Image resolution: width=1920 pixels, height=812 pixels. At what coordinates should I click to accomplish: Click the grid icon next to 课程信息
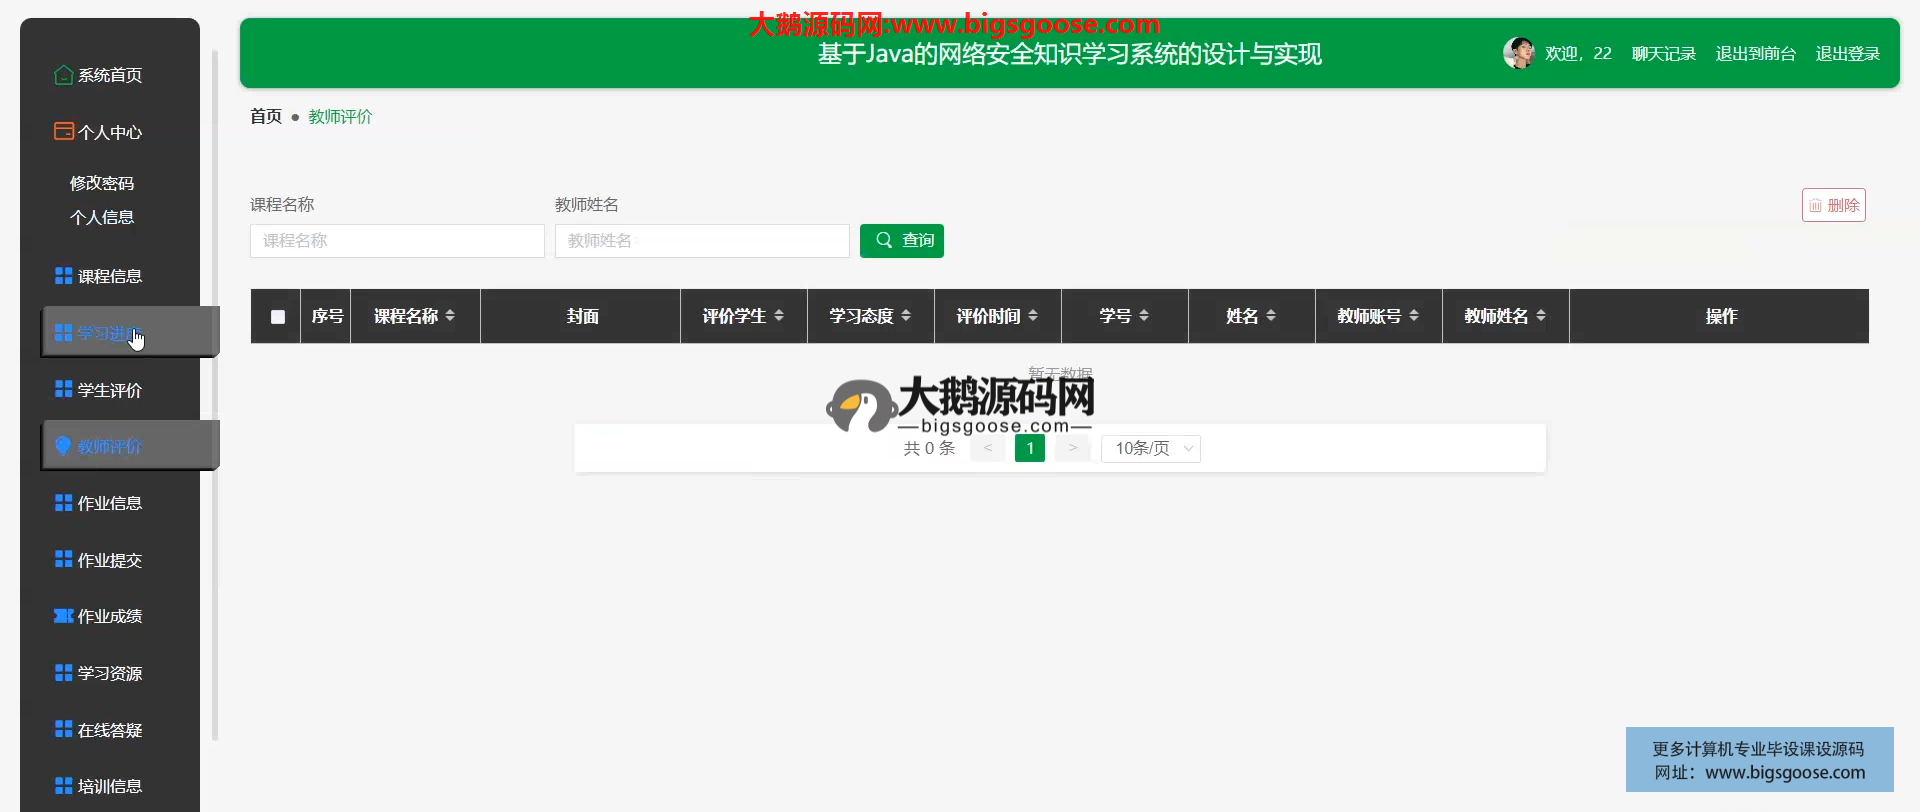(63, 276)
